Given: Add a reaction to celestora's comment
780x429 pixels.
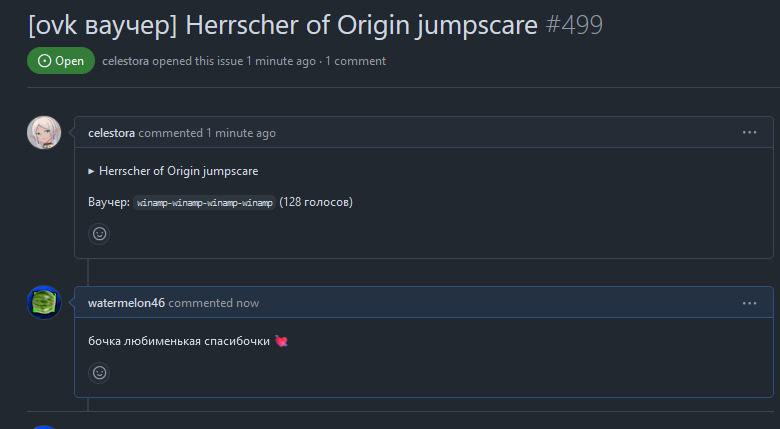Looking at the screenshot, I should tap(99, 233).
